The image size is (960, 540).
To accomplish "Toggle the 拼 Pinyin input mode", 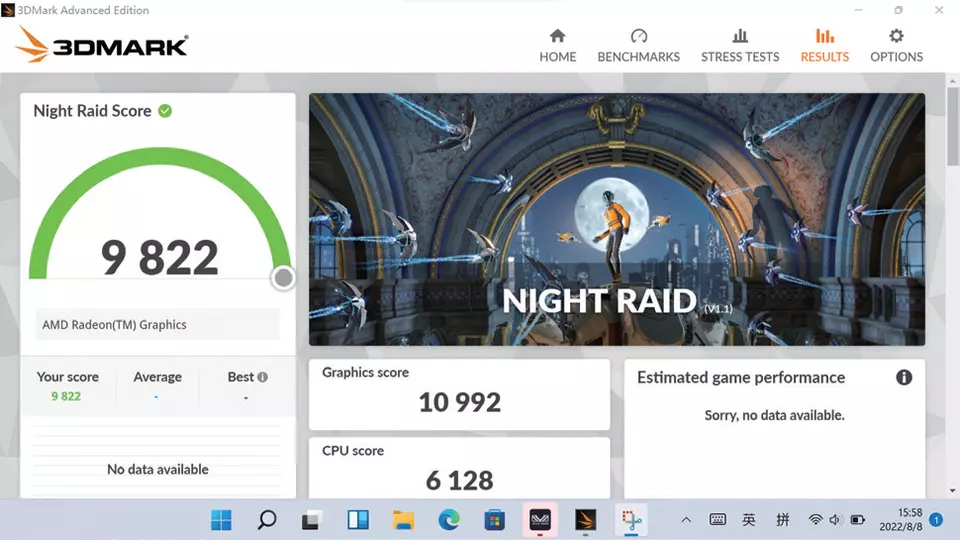I will (x=782, y=520).
